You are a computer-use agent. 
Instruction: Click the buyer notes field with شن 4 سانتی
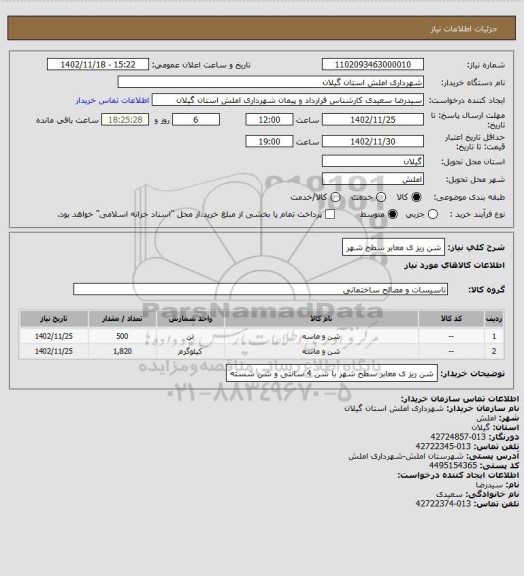332,374
